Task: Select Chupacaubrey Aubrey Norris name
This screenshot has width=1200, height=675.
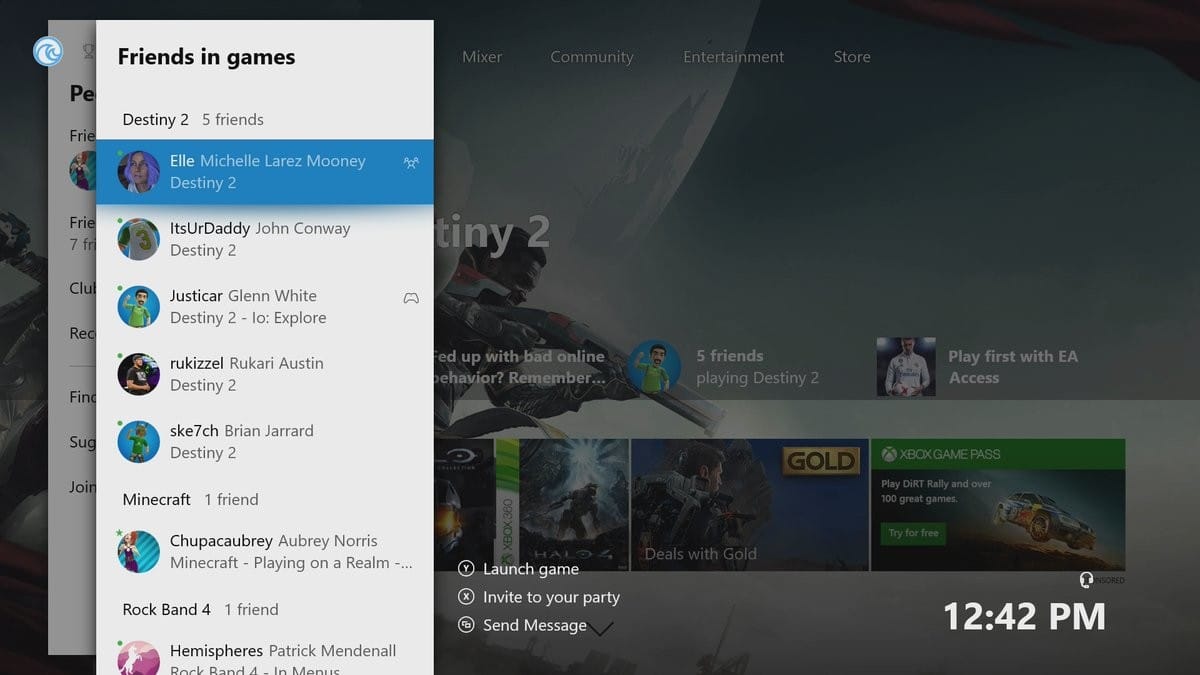Action: pyautogui.click(x=274, y=541)
